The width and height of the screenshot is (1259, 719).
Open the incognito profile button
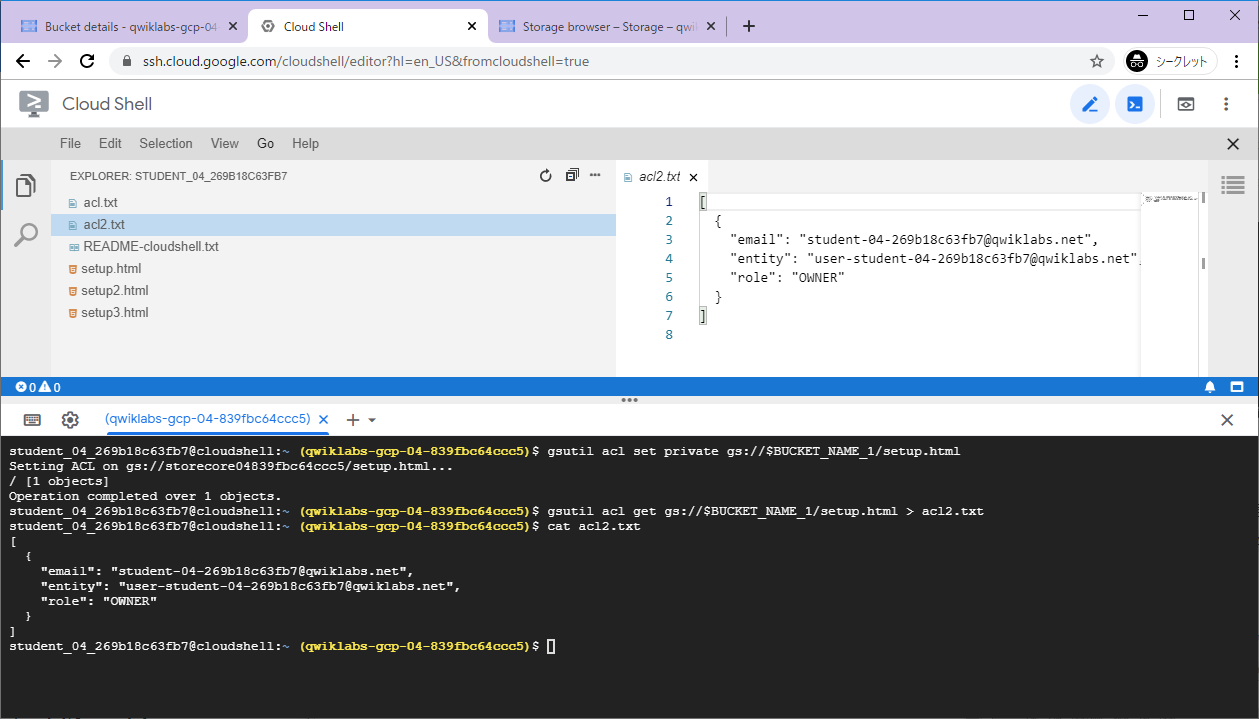point(1171,61)
